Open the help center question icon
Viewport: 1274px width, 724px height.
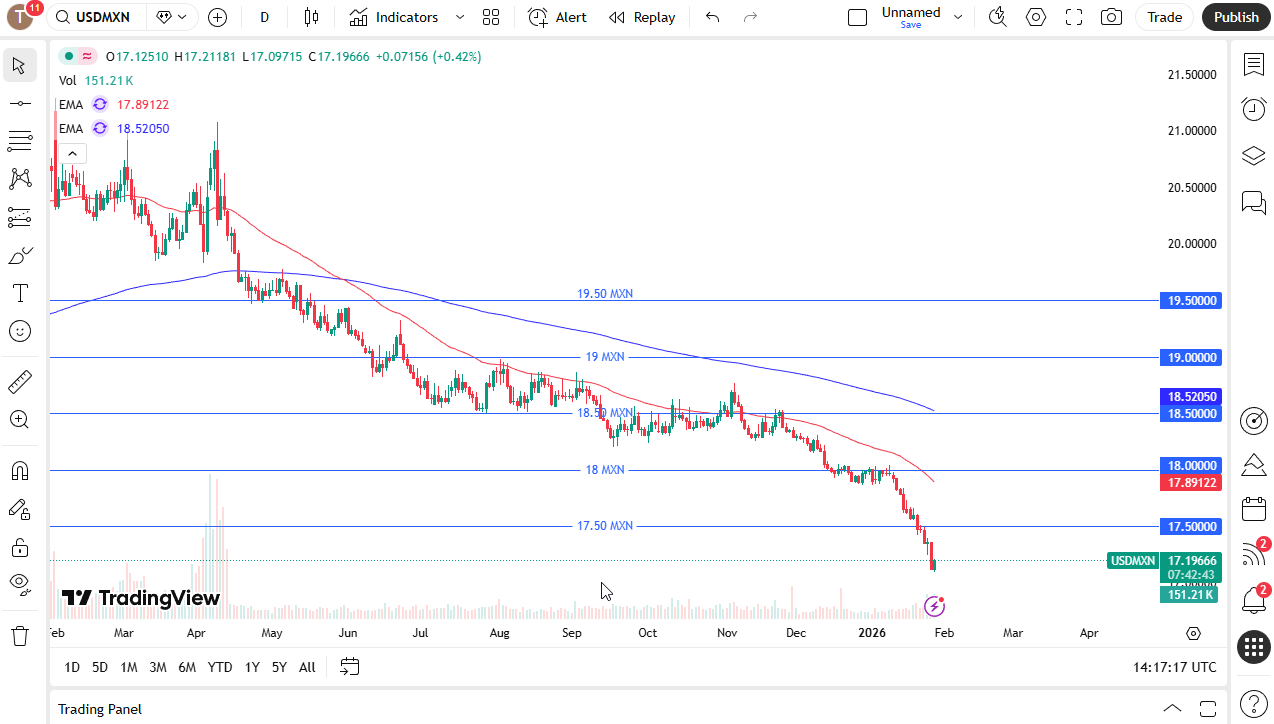(1253, 703)
